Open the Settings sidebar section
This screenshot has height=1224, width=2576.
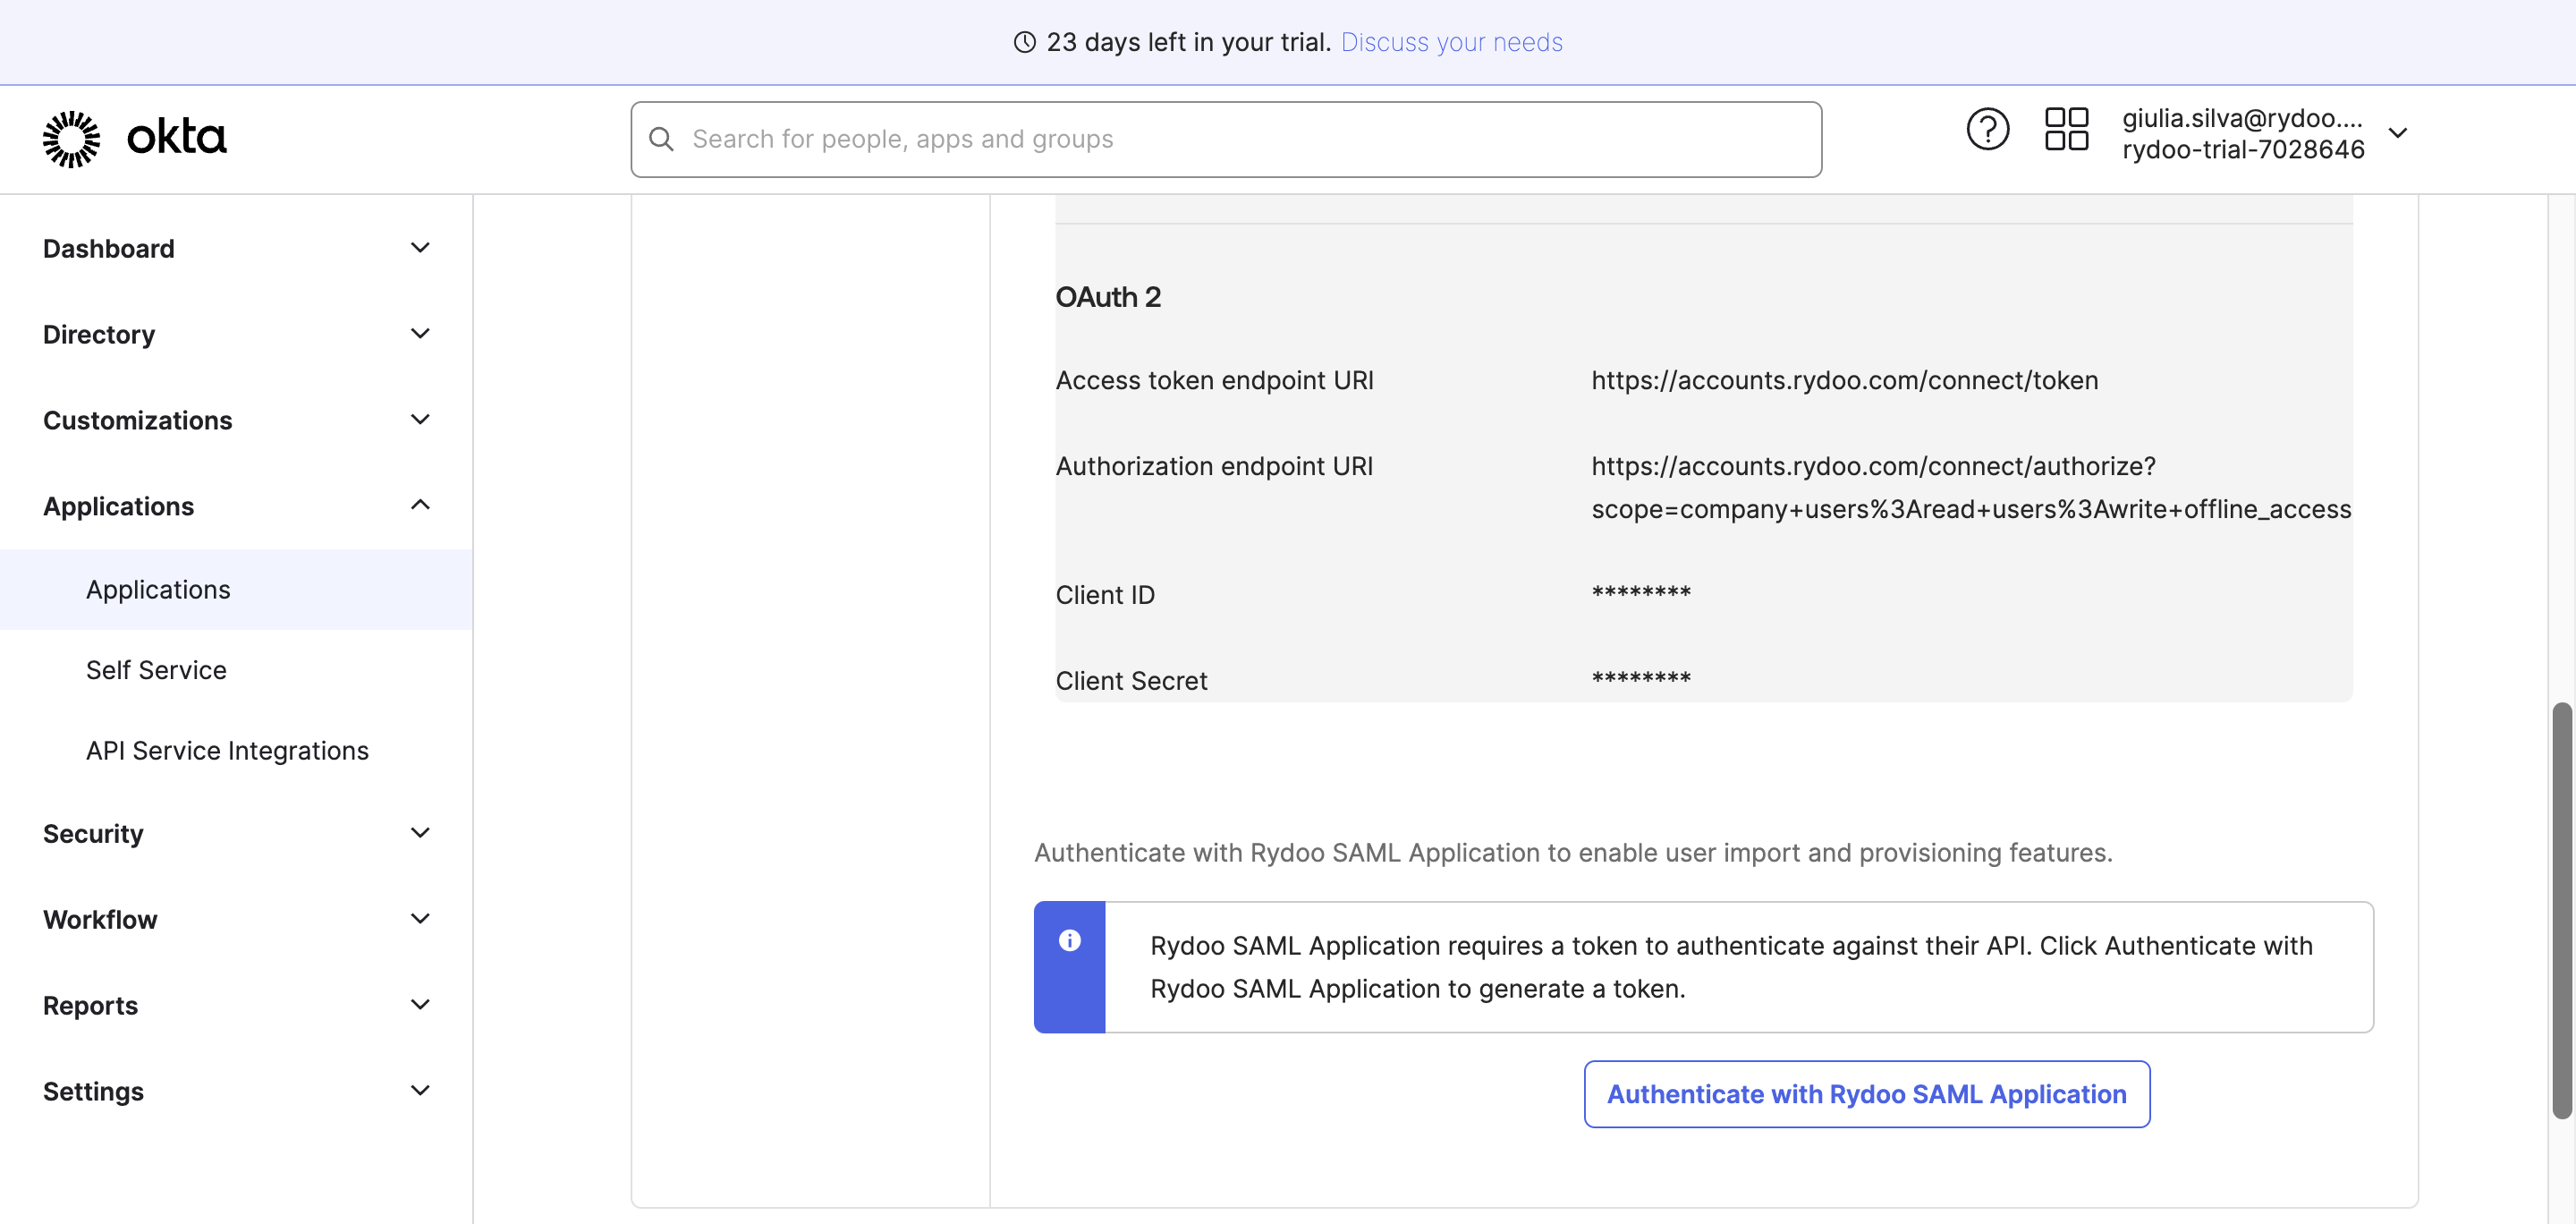tap(236, 1091)
